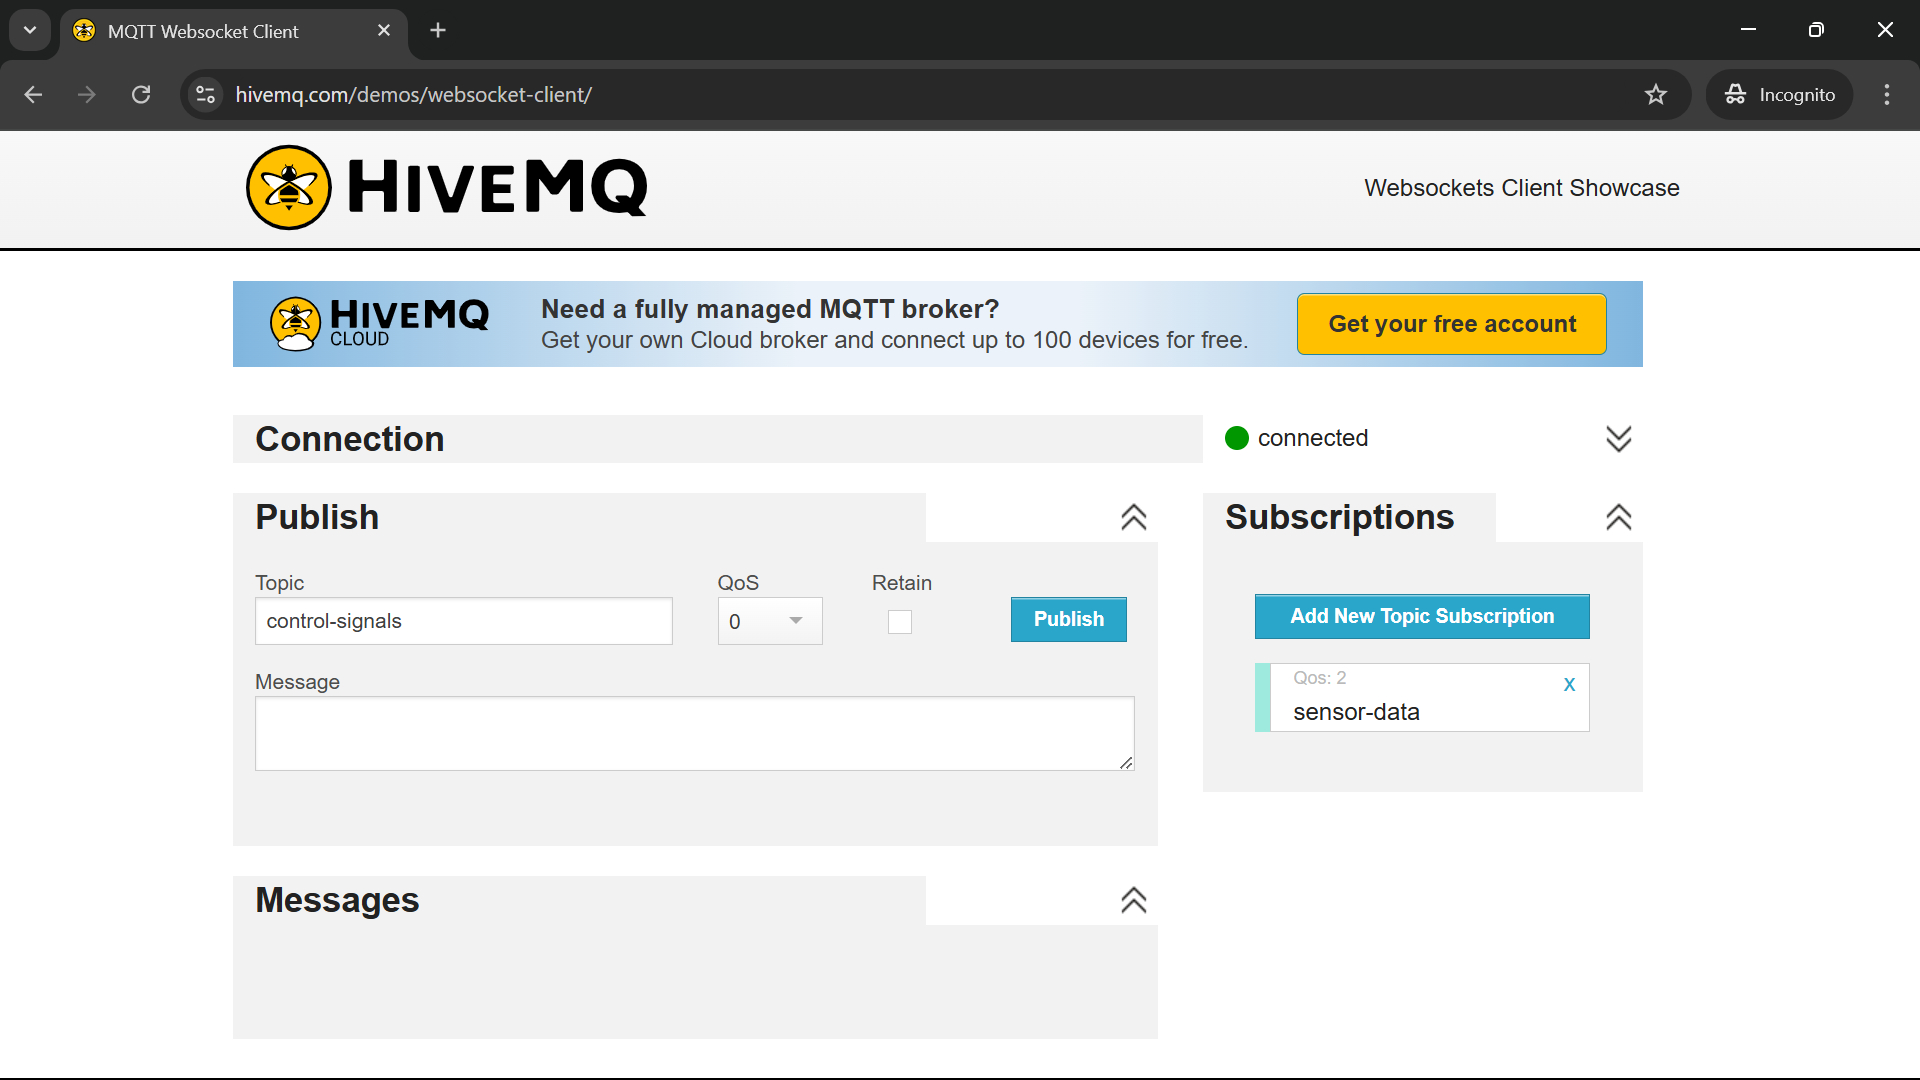Image resolution: width=1920 pixels, height=1080 pixels.
Task: Open the tab search dropdown
Action: coord(30,31)
